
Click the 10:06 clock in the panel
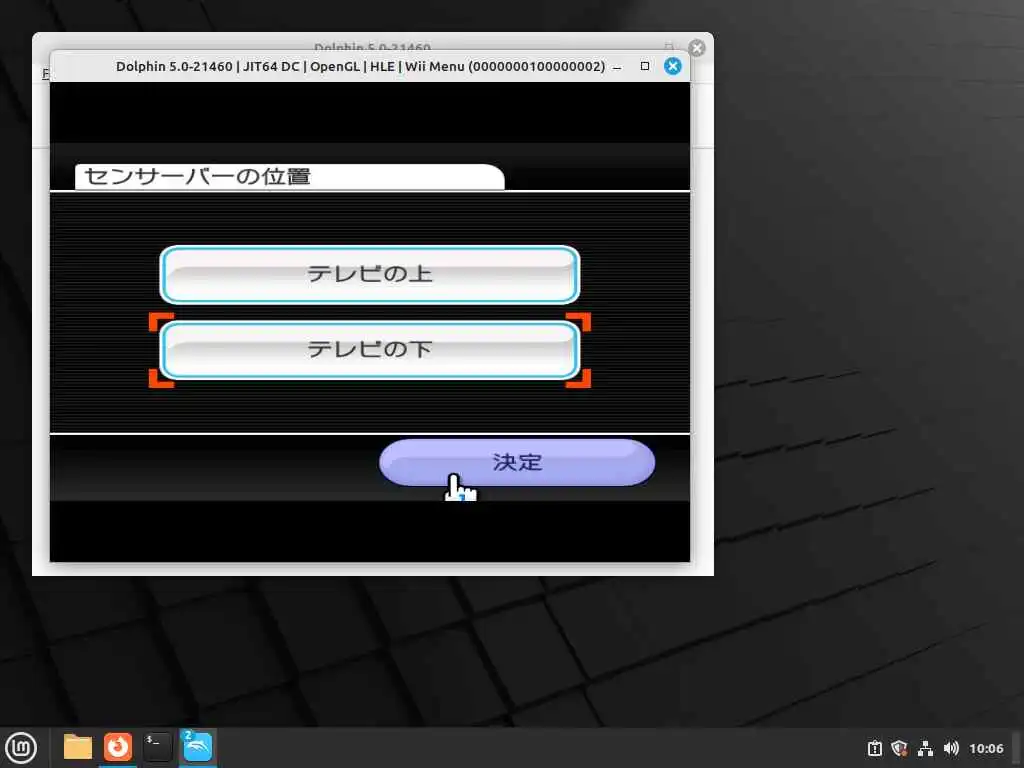click(x=986, y=748)
